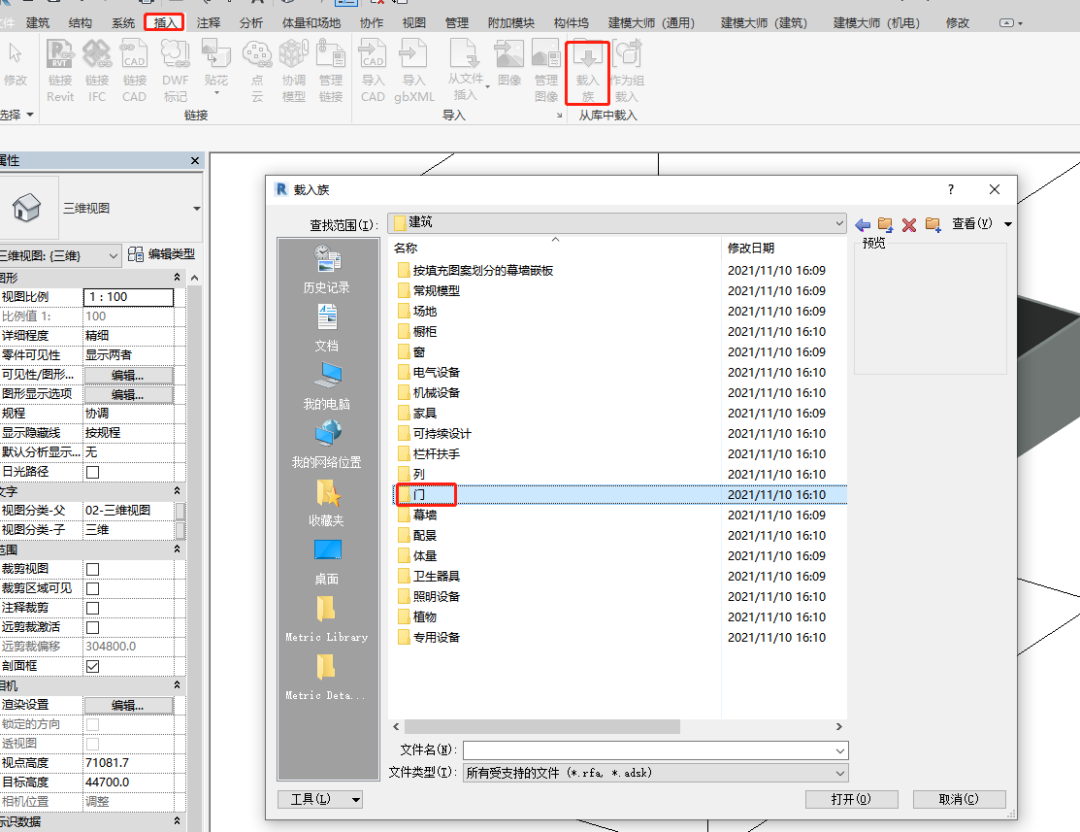Switch to the Annotate (注释) ribbon tab
Screen dimensions: 1080x832
tap(208, 23)
